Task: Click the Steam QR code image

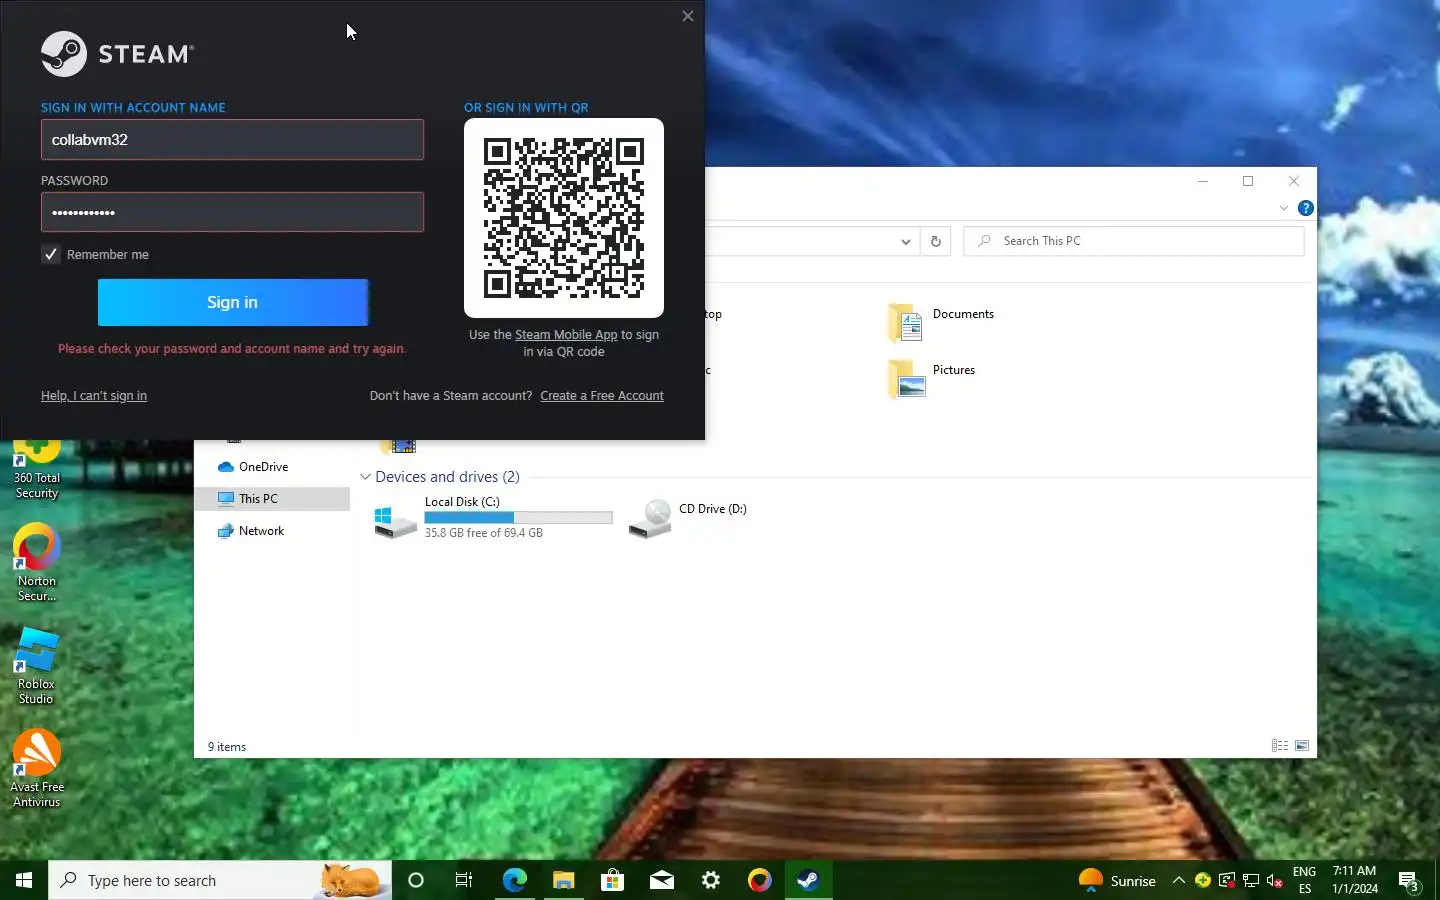Action: coord(564,218)
